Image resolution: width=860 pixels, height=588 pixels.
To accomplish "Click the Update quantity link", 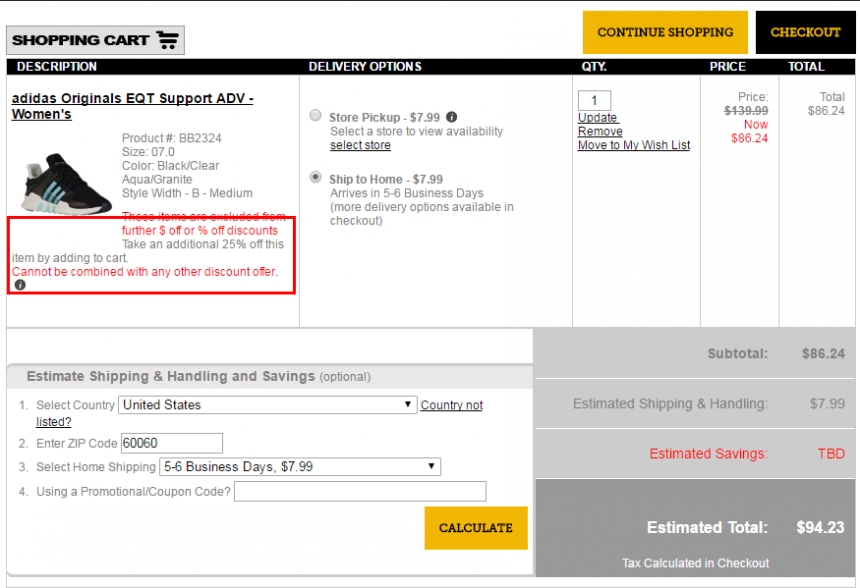I will pos(597,118).
